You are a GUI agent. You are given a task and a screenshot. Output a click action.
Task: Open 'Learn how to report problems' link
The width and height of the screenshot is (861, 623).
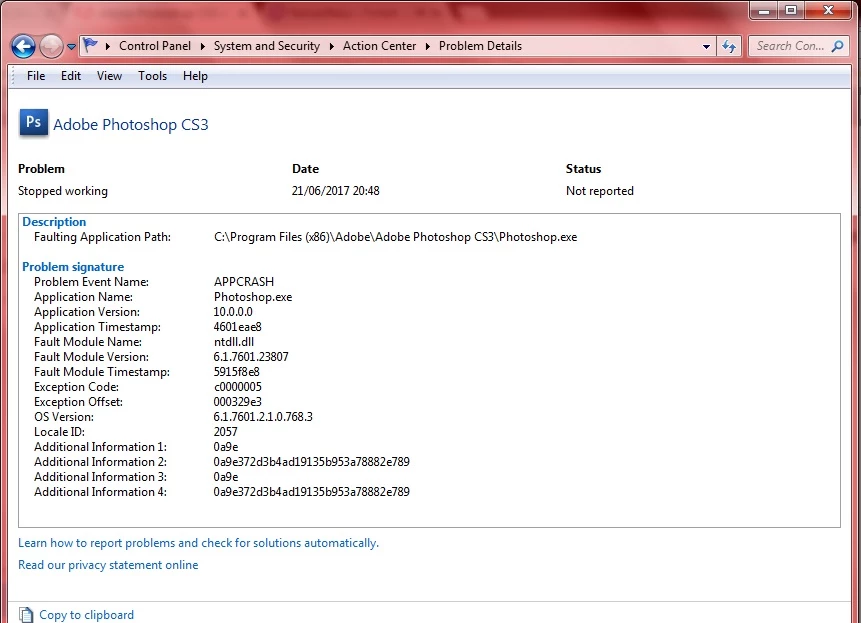[198, 543]
